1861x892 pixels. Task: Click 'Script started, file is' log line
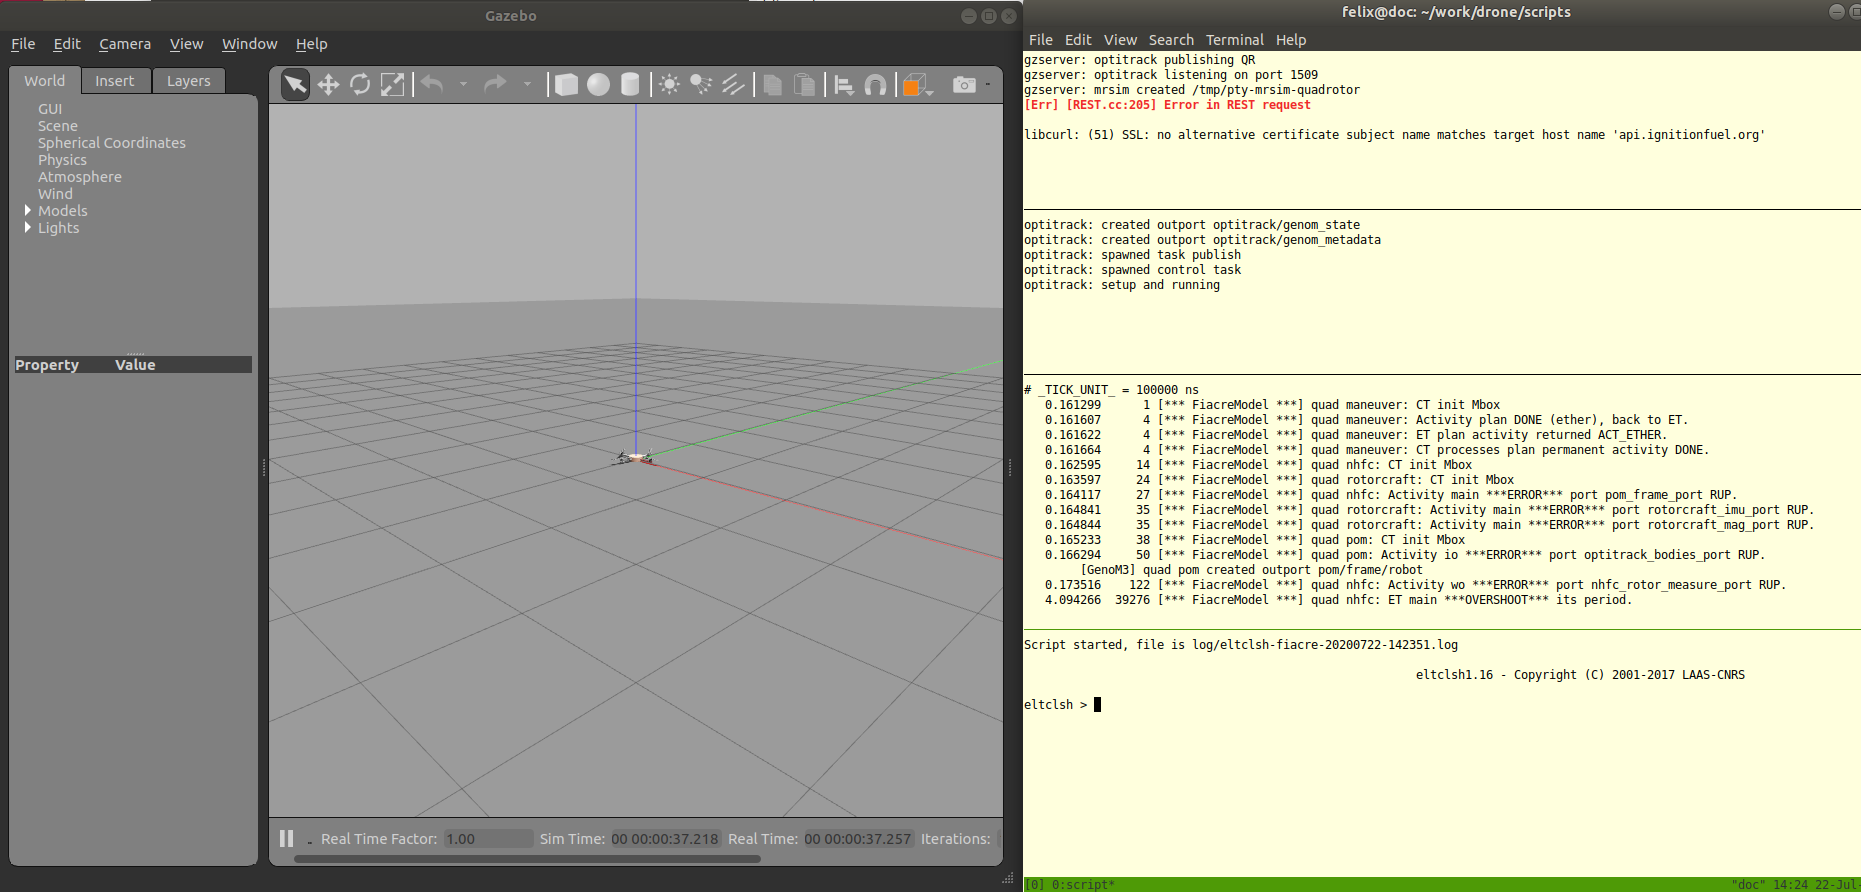[1241, 645]
